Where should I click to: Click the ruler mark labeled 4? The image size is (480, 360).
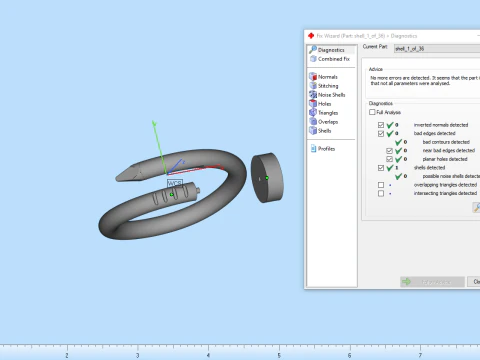pyautogui.click(x=208, y=355)
